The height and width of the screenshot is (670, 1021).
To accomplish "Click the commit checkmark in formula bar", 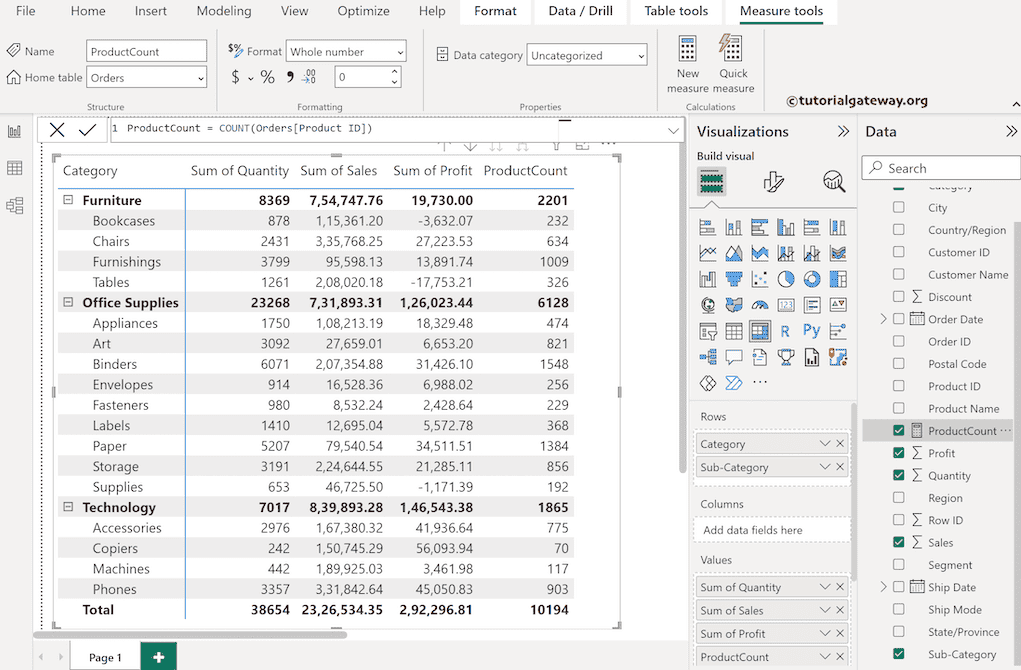I will point(87,129).
